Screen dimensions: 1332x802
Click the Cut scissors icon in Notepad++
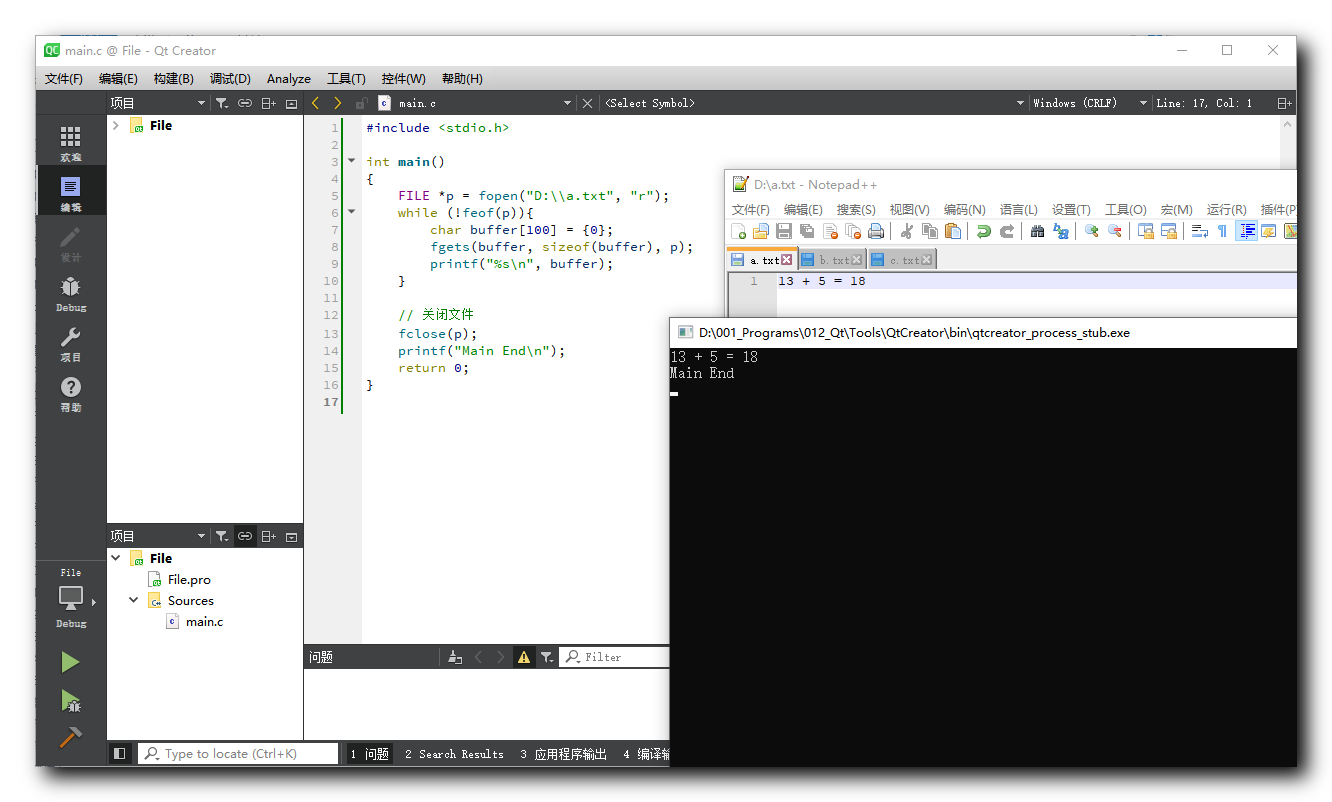(907, 231)
